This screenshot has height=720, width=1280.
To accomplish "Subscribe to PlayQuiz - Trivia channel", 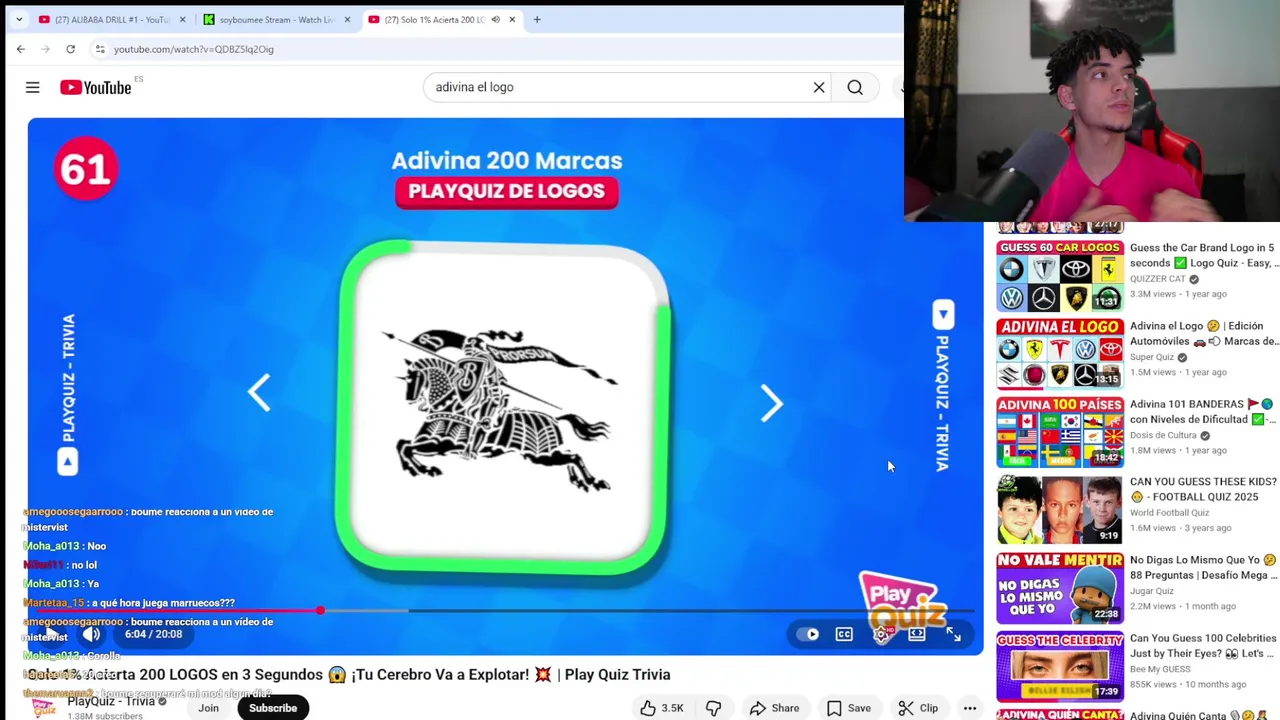I will pos(273,708).
